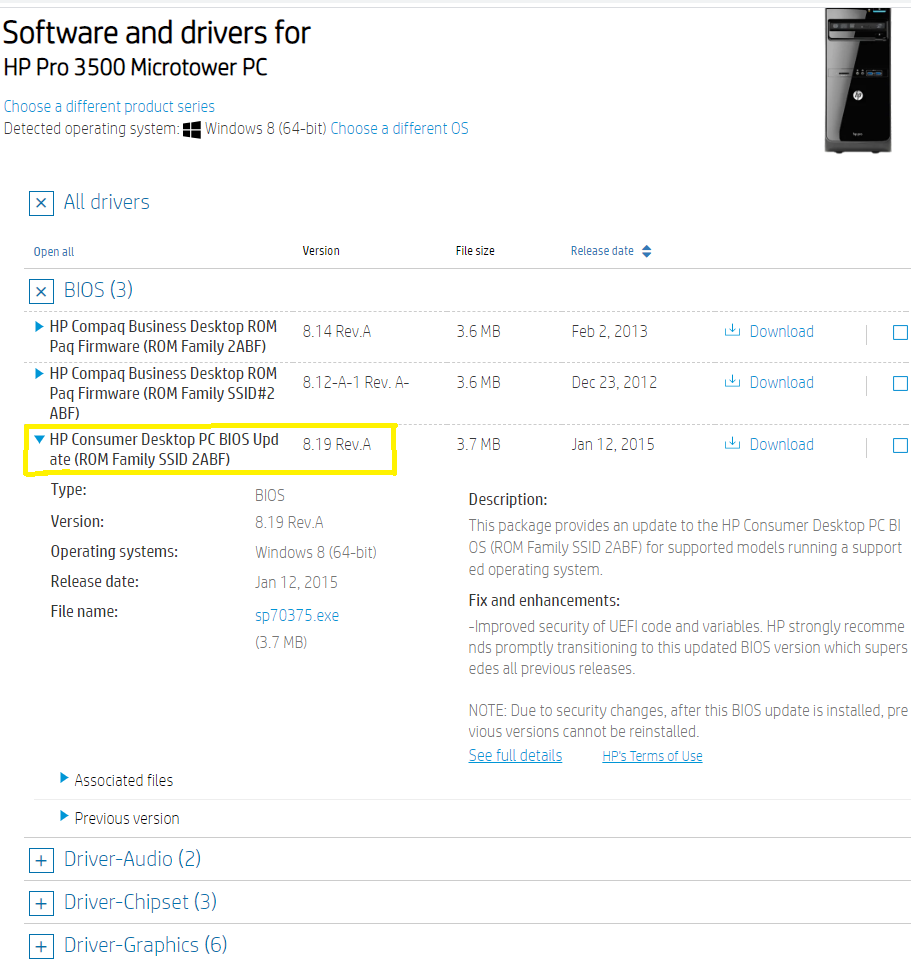Click the HP Pro 3500 tower product image
Viewport: 911px width, 966px height.
tap(857, 79)
